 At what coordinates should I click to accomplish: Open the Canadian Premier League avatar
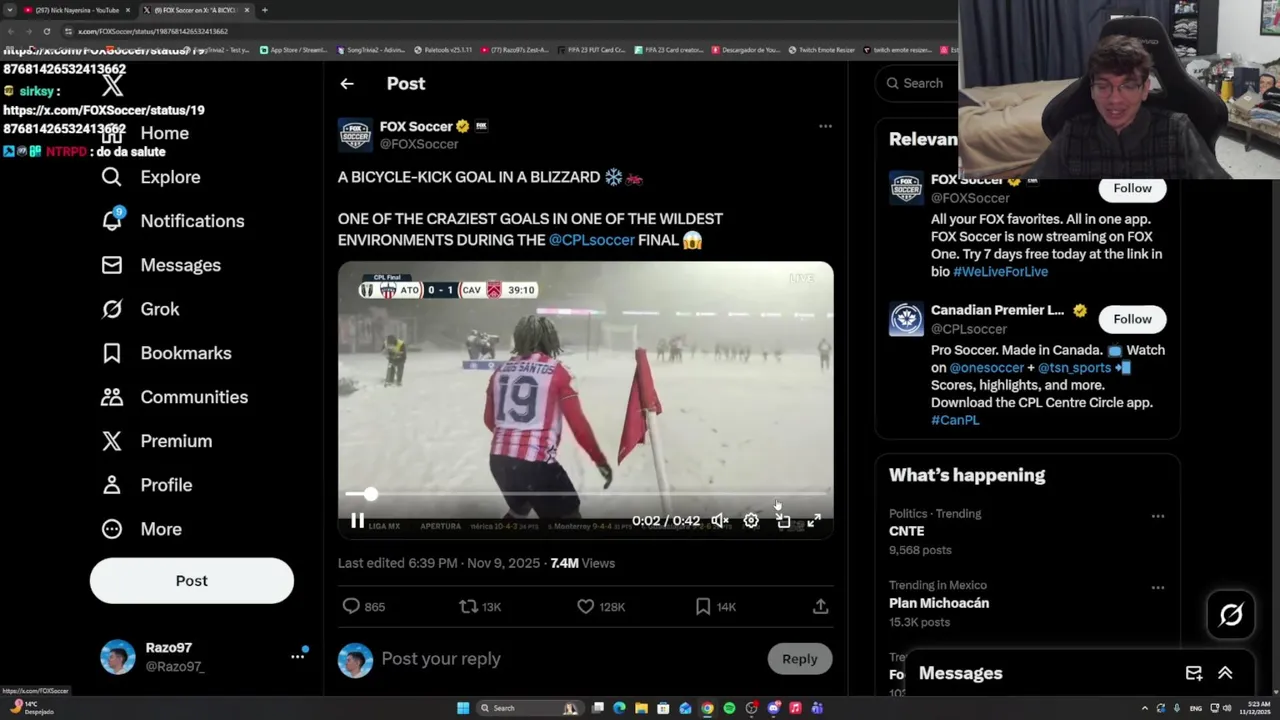[906, 319]
